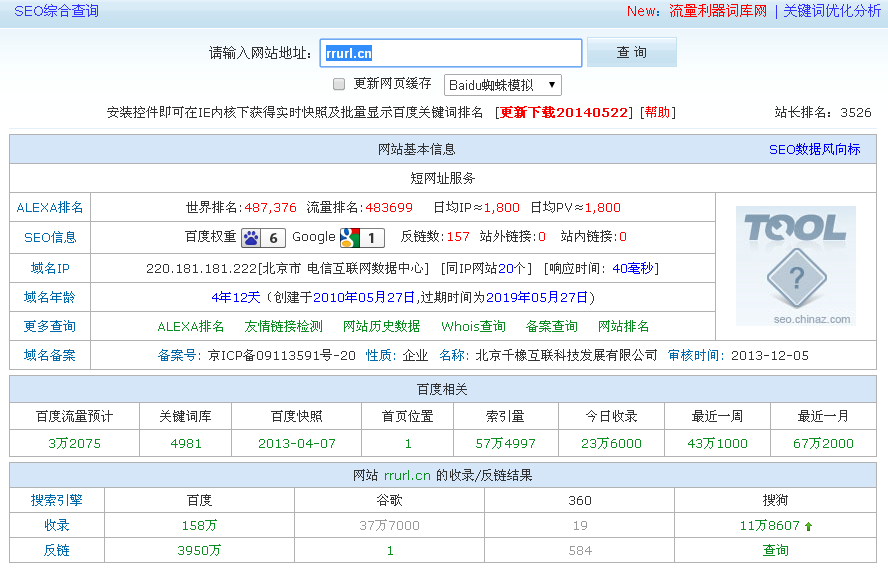
Task: Focus the website address input field
Action: (x=450, y=53)
